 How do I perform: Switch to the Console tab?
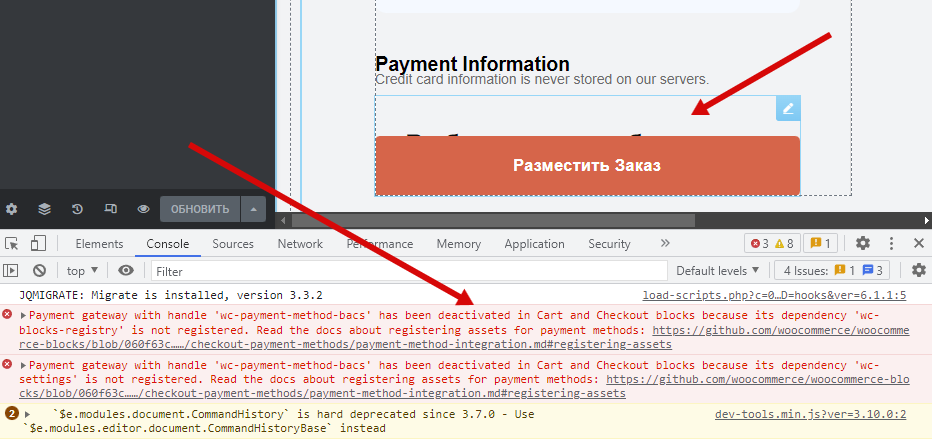coord(168,244)
